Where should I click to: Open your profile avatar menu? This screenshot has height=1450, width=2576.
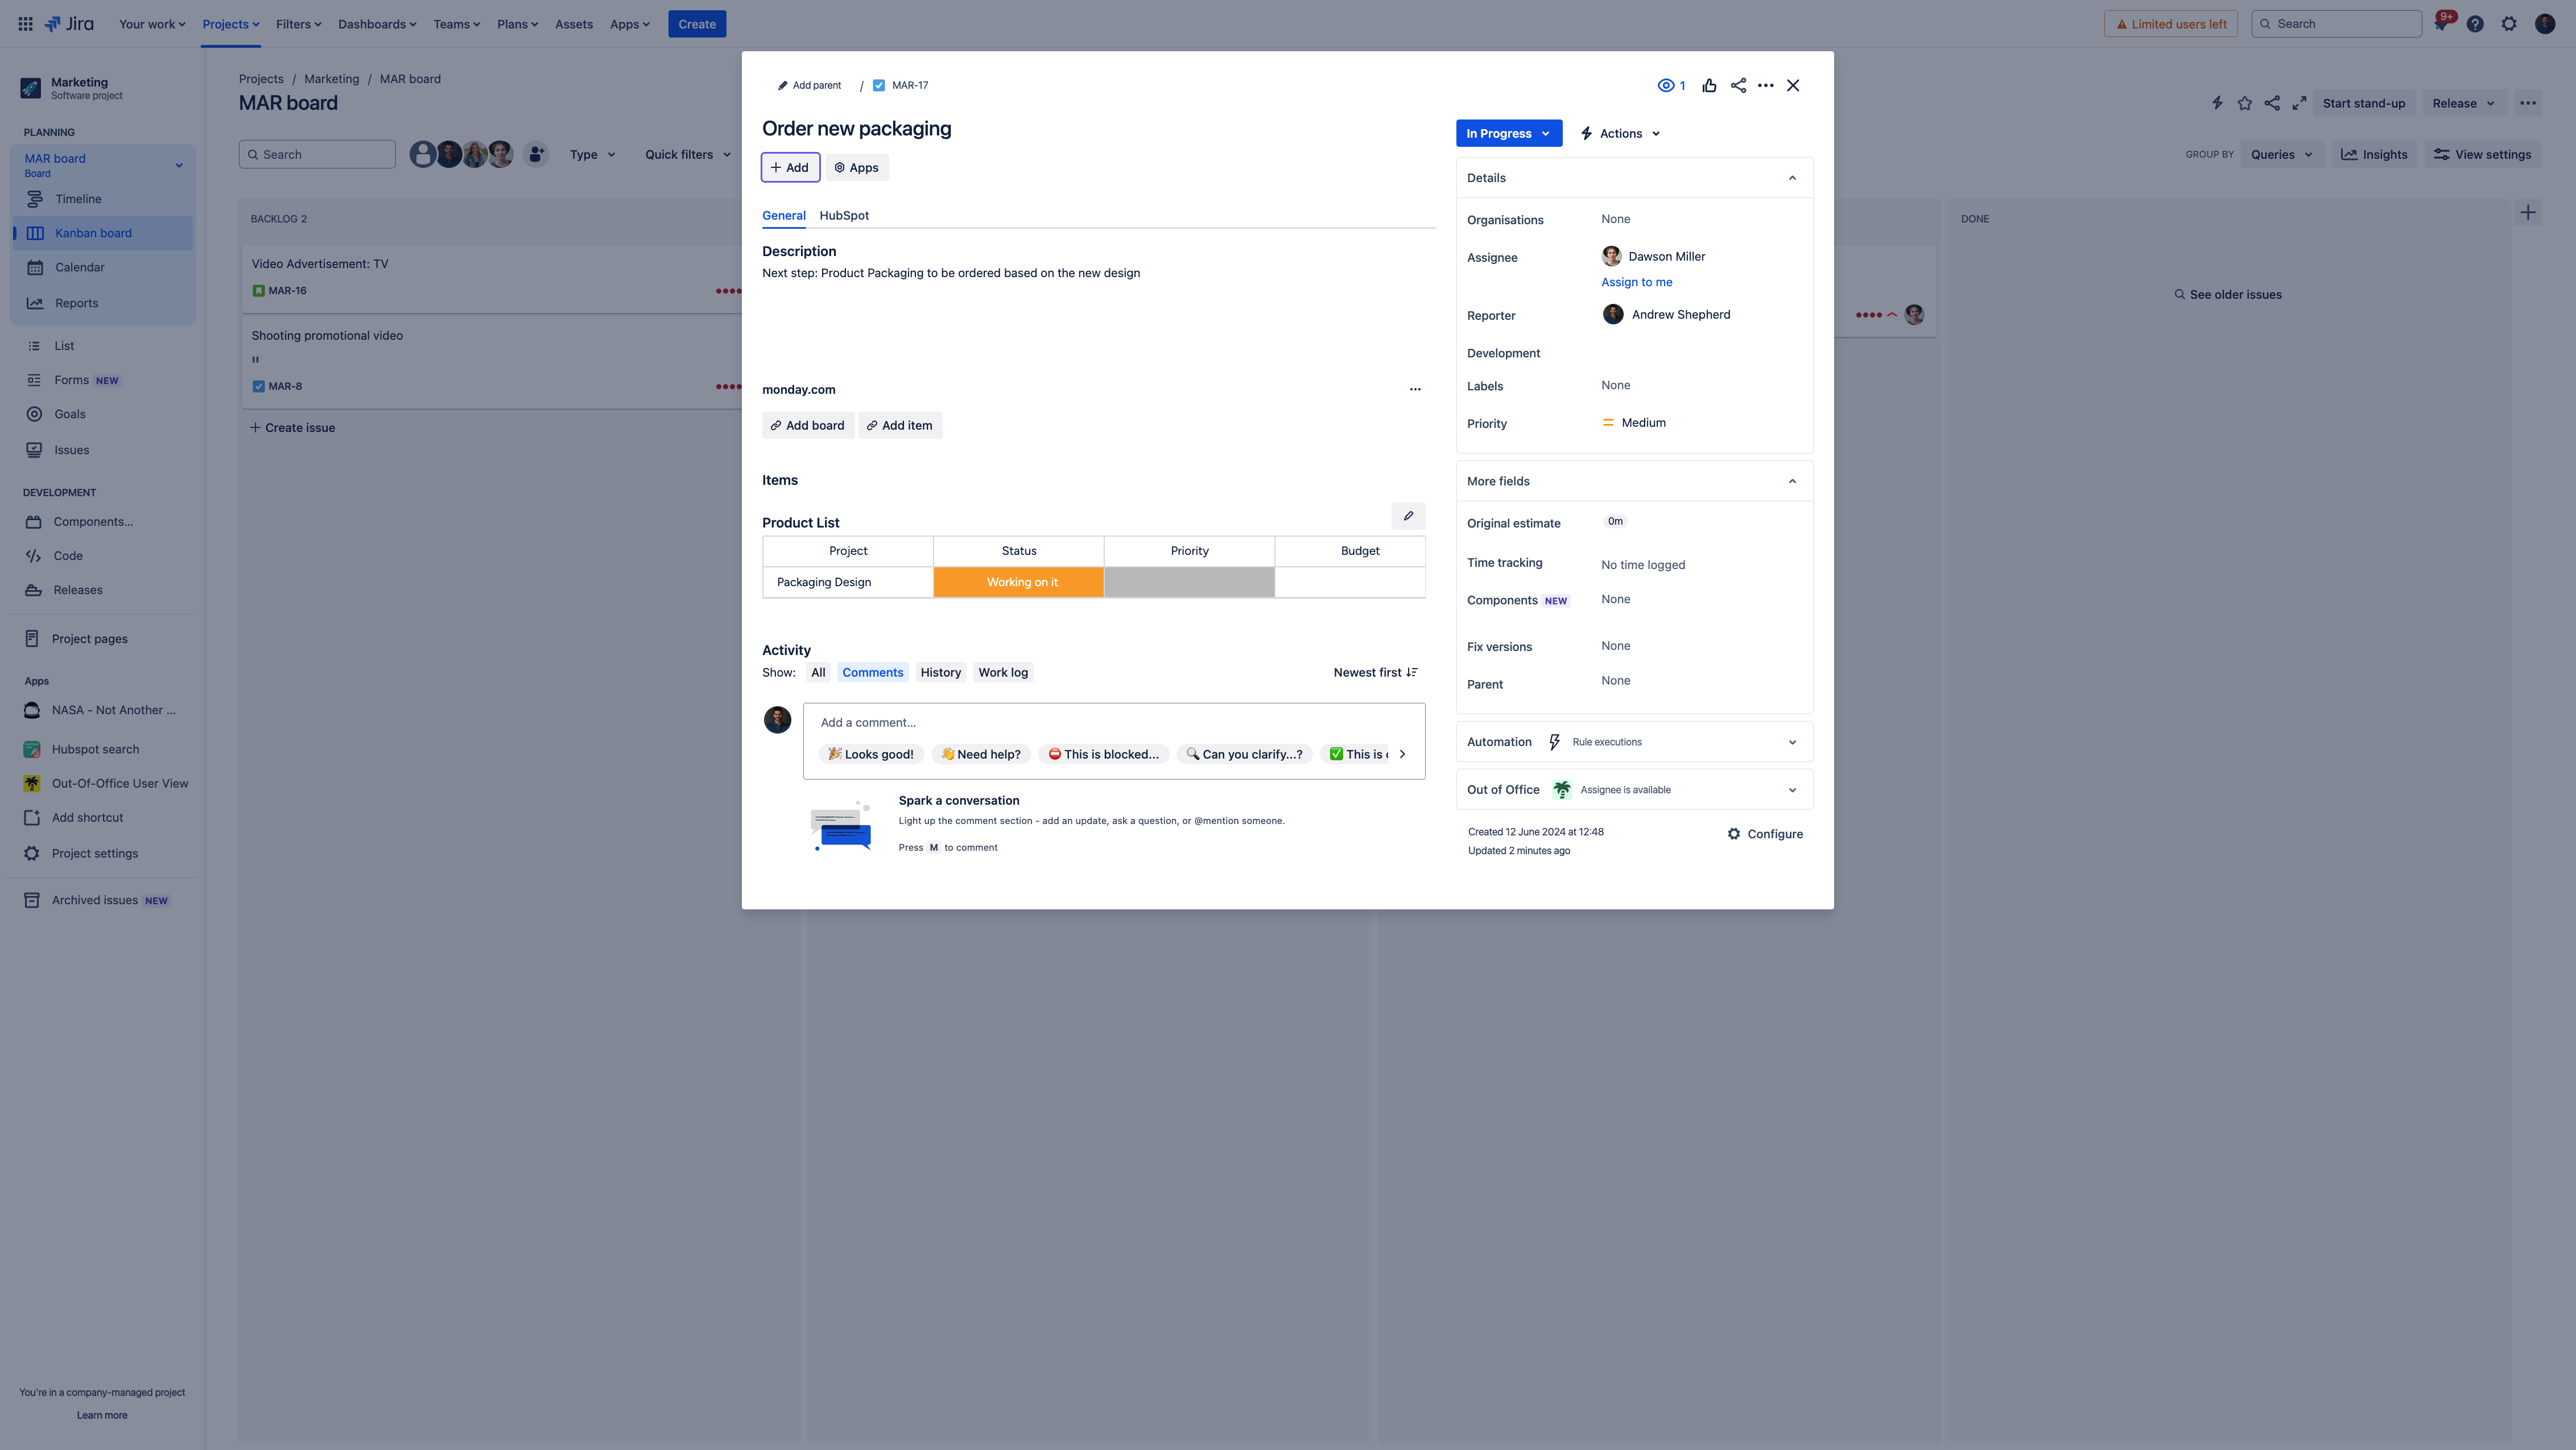click(x=2545, y=24)
